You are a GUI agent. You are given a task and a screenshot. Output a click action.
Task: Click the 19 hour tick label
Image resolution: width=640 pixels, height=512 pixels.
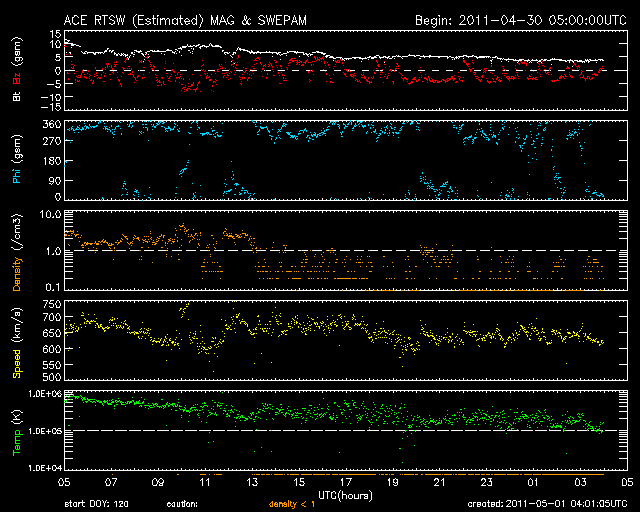[x=394, y=482]
